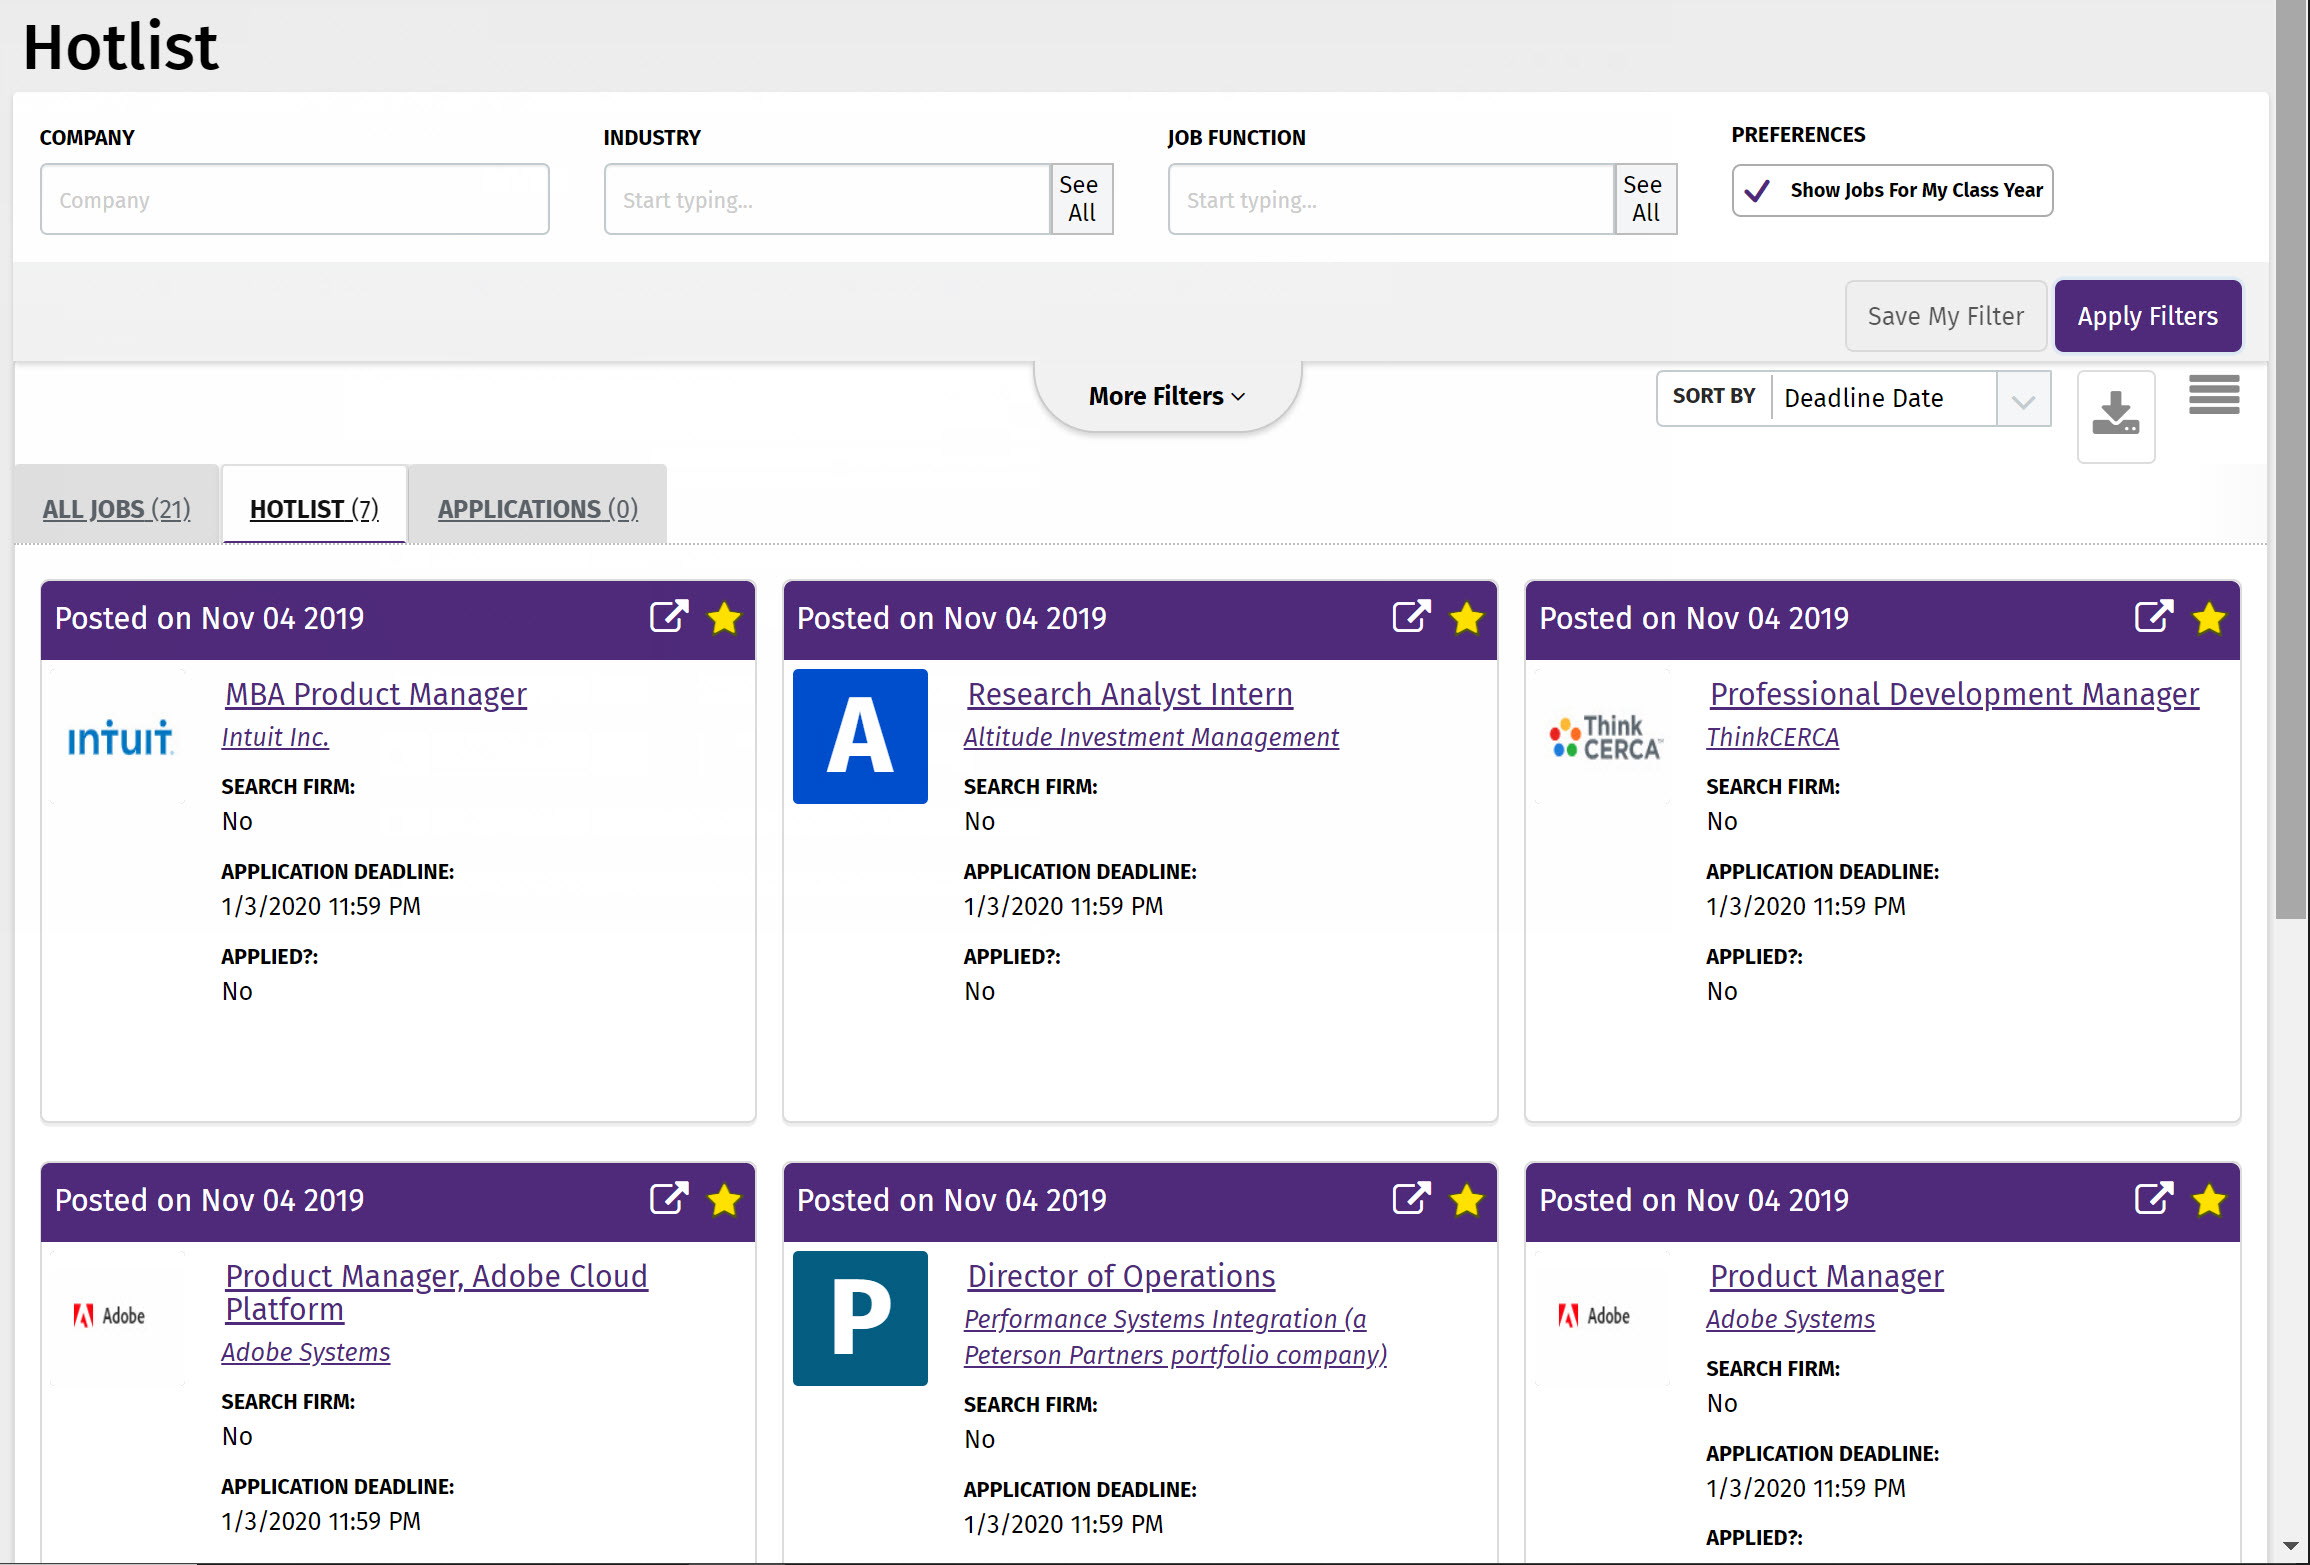The image size is (2310, 1565).
Task: Unstar the MBA Product Manager job
Action: 724,618
